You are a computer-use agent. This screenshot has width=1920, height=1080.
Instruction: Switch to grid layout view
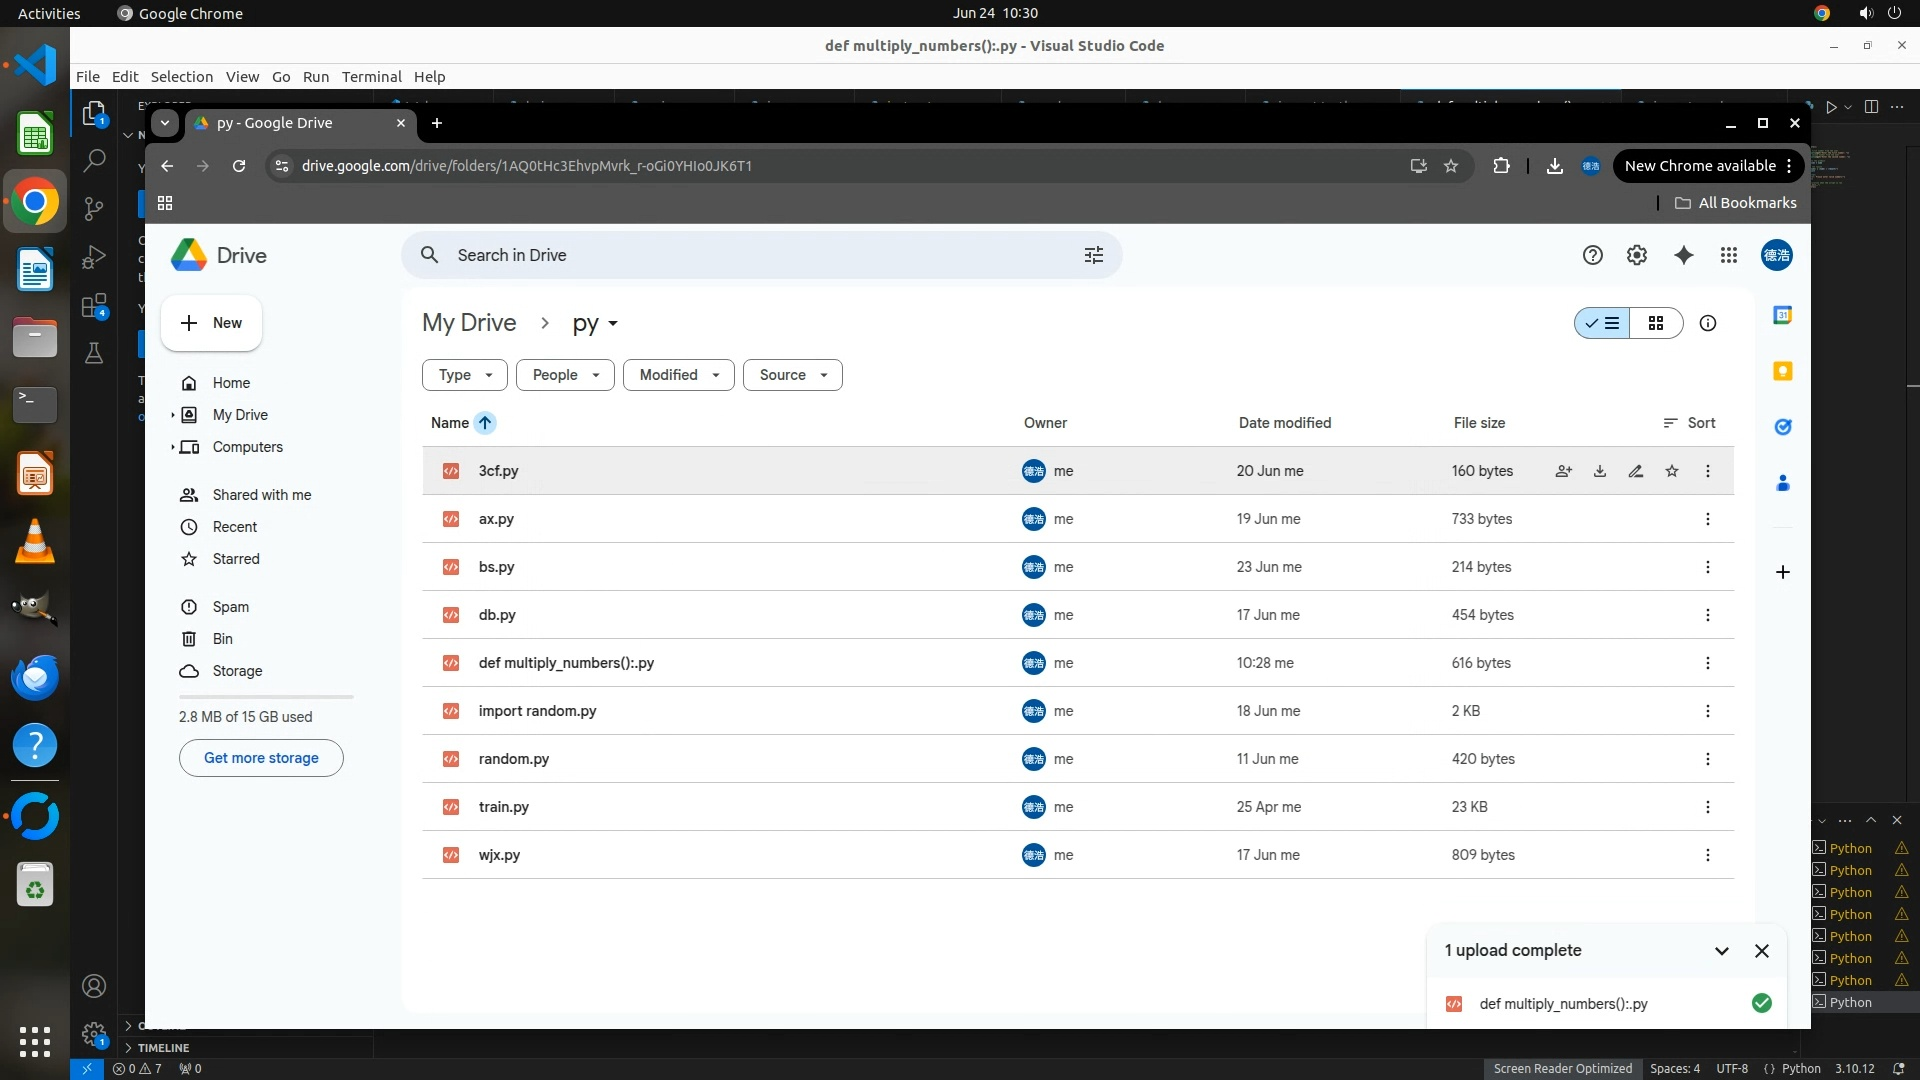point(1655,323)
